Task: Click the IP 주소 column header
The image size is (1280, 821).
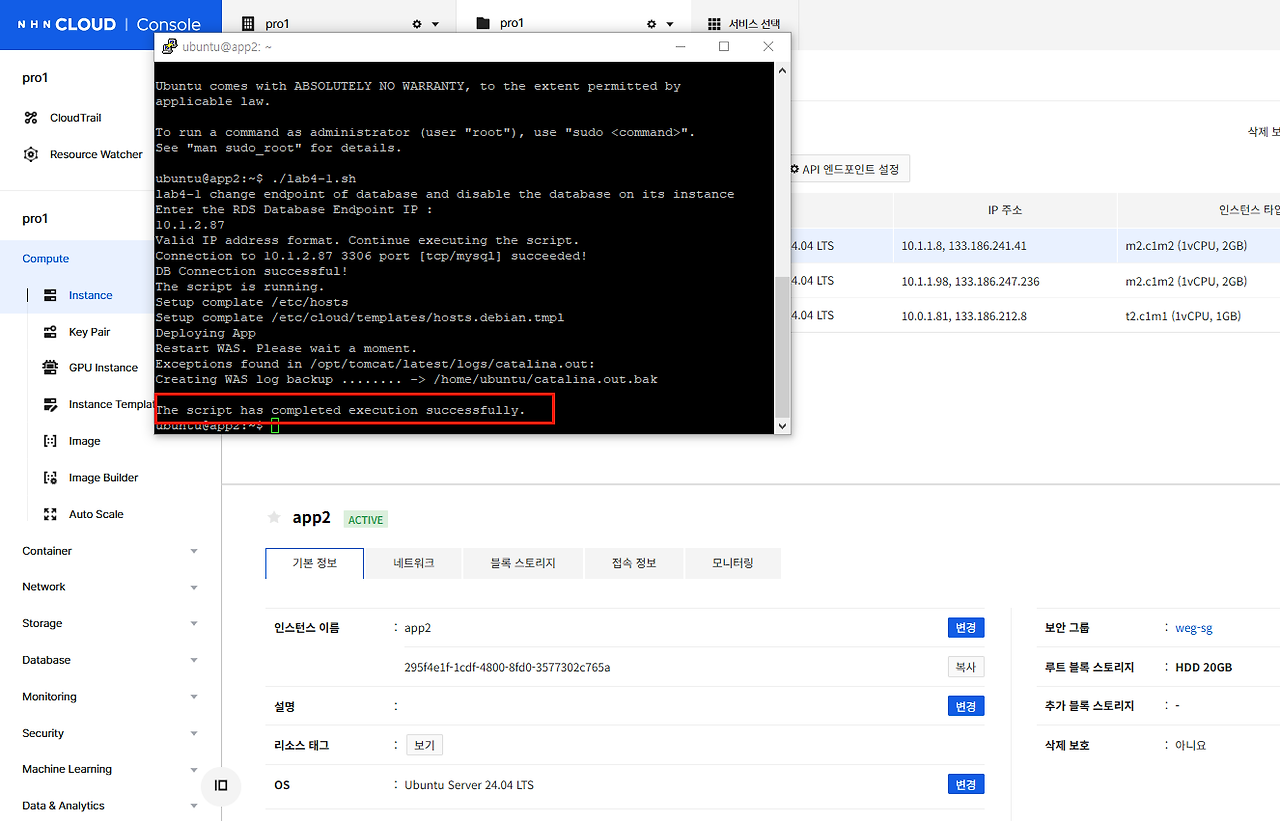Action: 1005,210
